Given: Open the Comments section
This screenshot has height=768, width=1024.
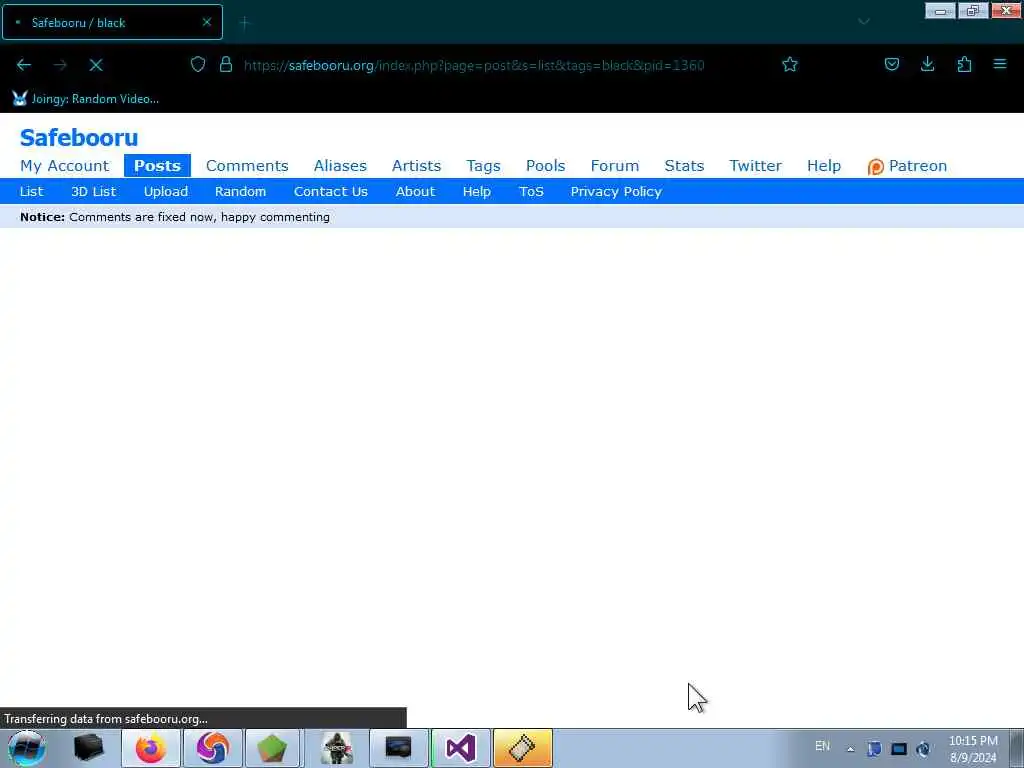Looking at the screenshot, I should (x=247, y=166).
